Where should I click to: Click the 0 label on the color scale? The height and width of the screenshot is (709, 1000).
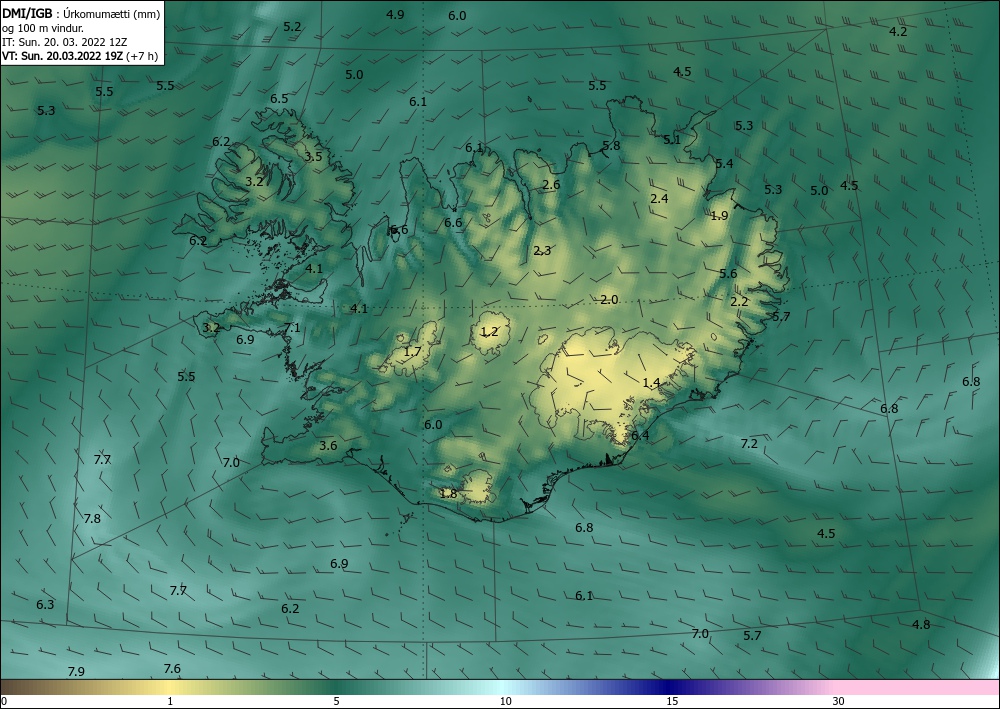tap(4, 701)
